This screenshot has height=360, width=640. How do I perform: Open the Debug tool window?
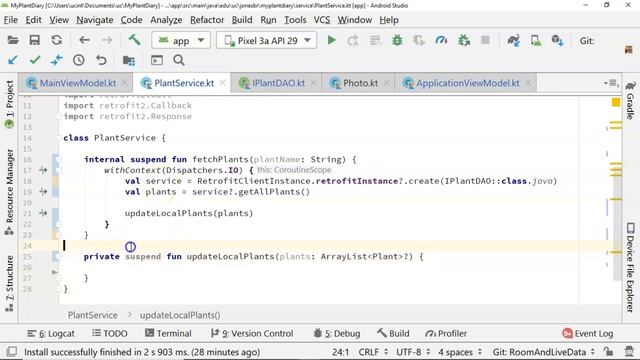[337, 333]
